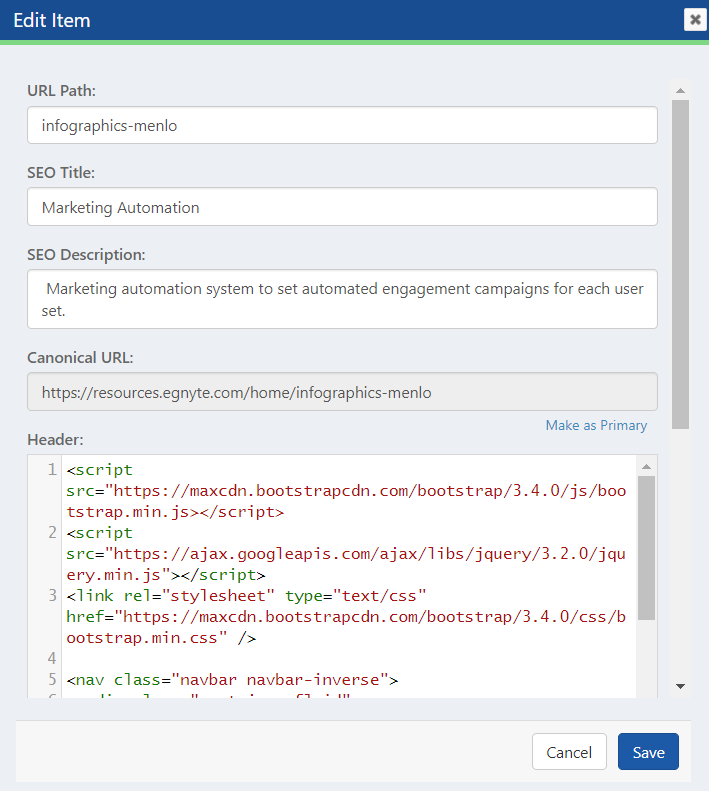Click the dialog scrollbar up arrow

point(680,91)
